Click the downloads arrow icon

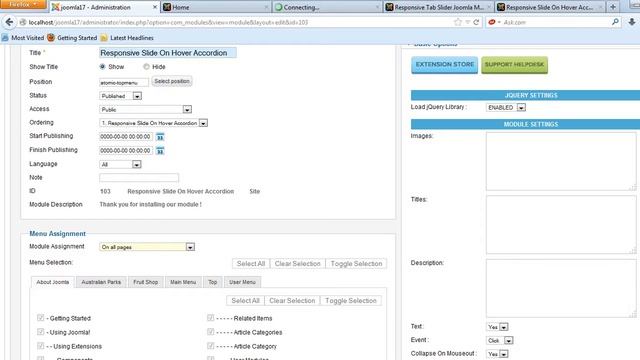coord(631,22)
